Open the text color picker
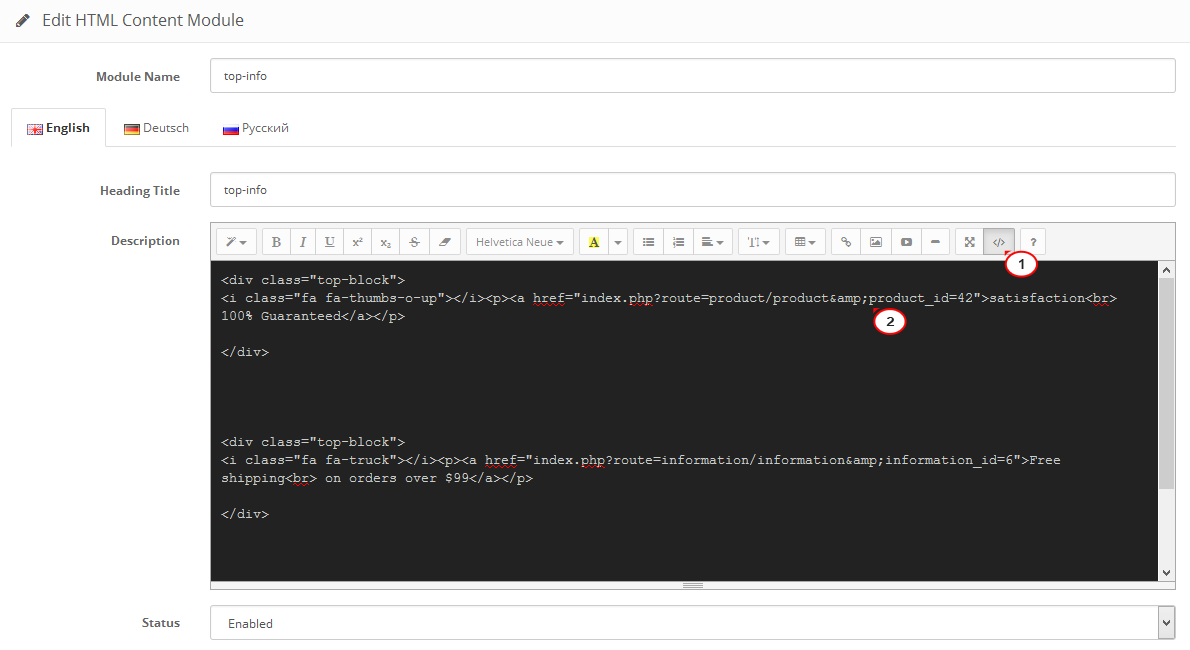 click(x=593, y=241)
